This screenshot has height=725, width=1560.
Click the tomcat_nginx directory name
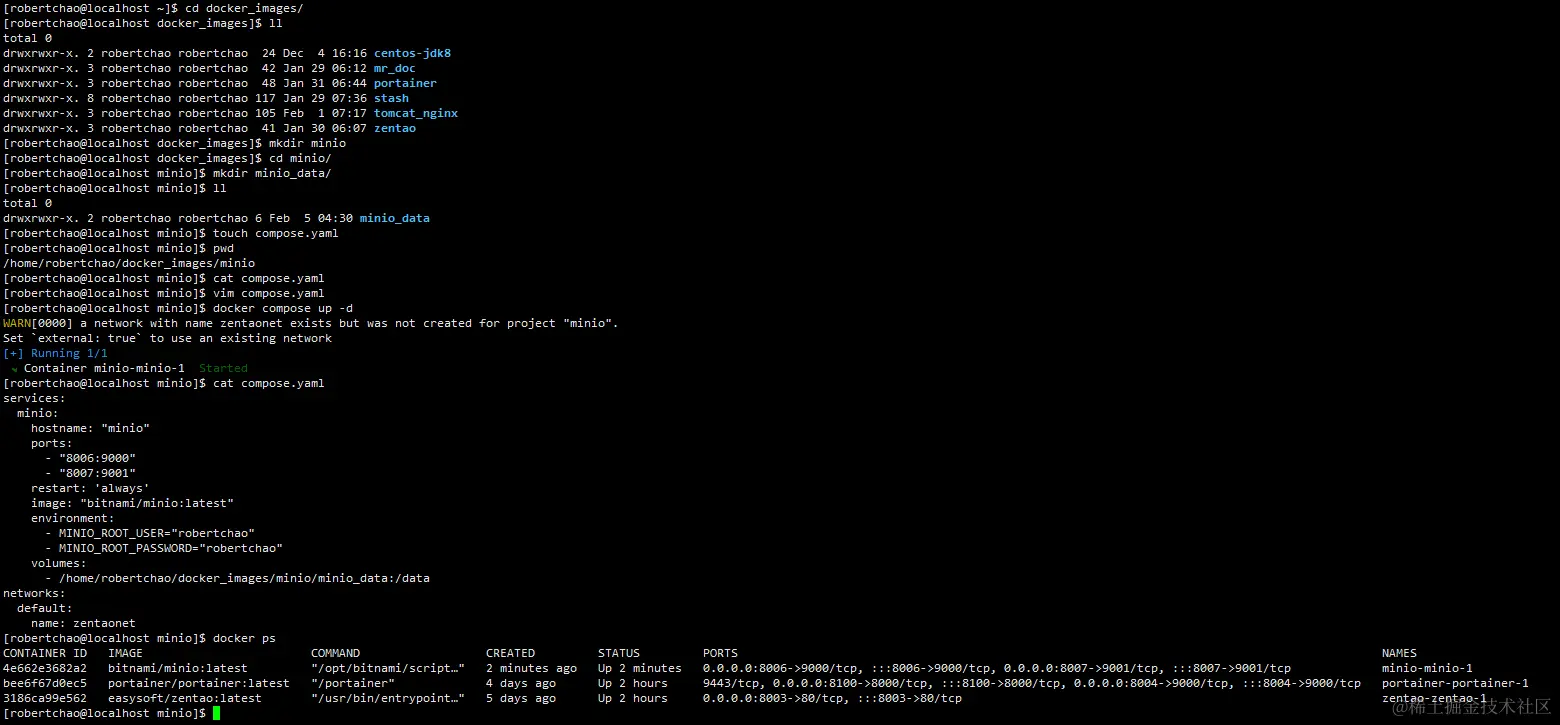[416, 113]
